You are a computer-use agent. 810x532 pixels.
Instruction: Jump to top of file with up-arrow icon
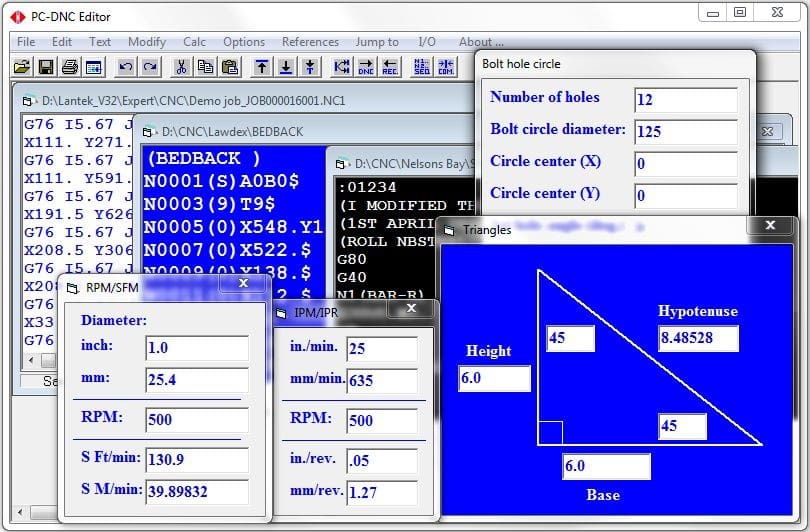coord(262,67)
